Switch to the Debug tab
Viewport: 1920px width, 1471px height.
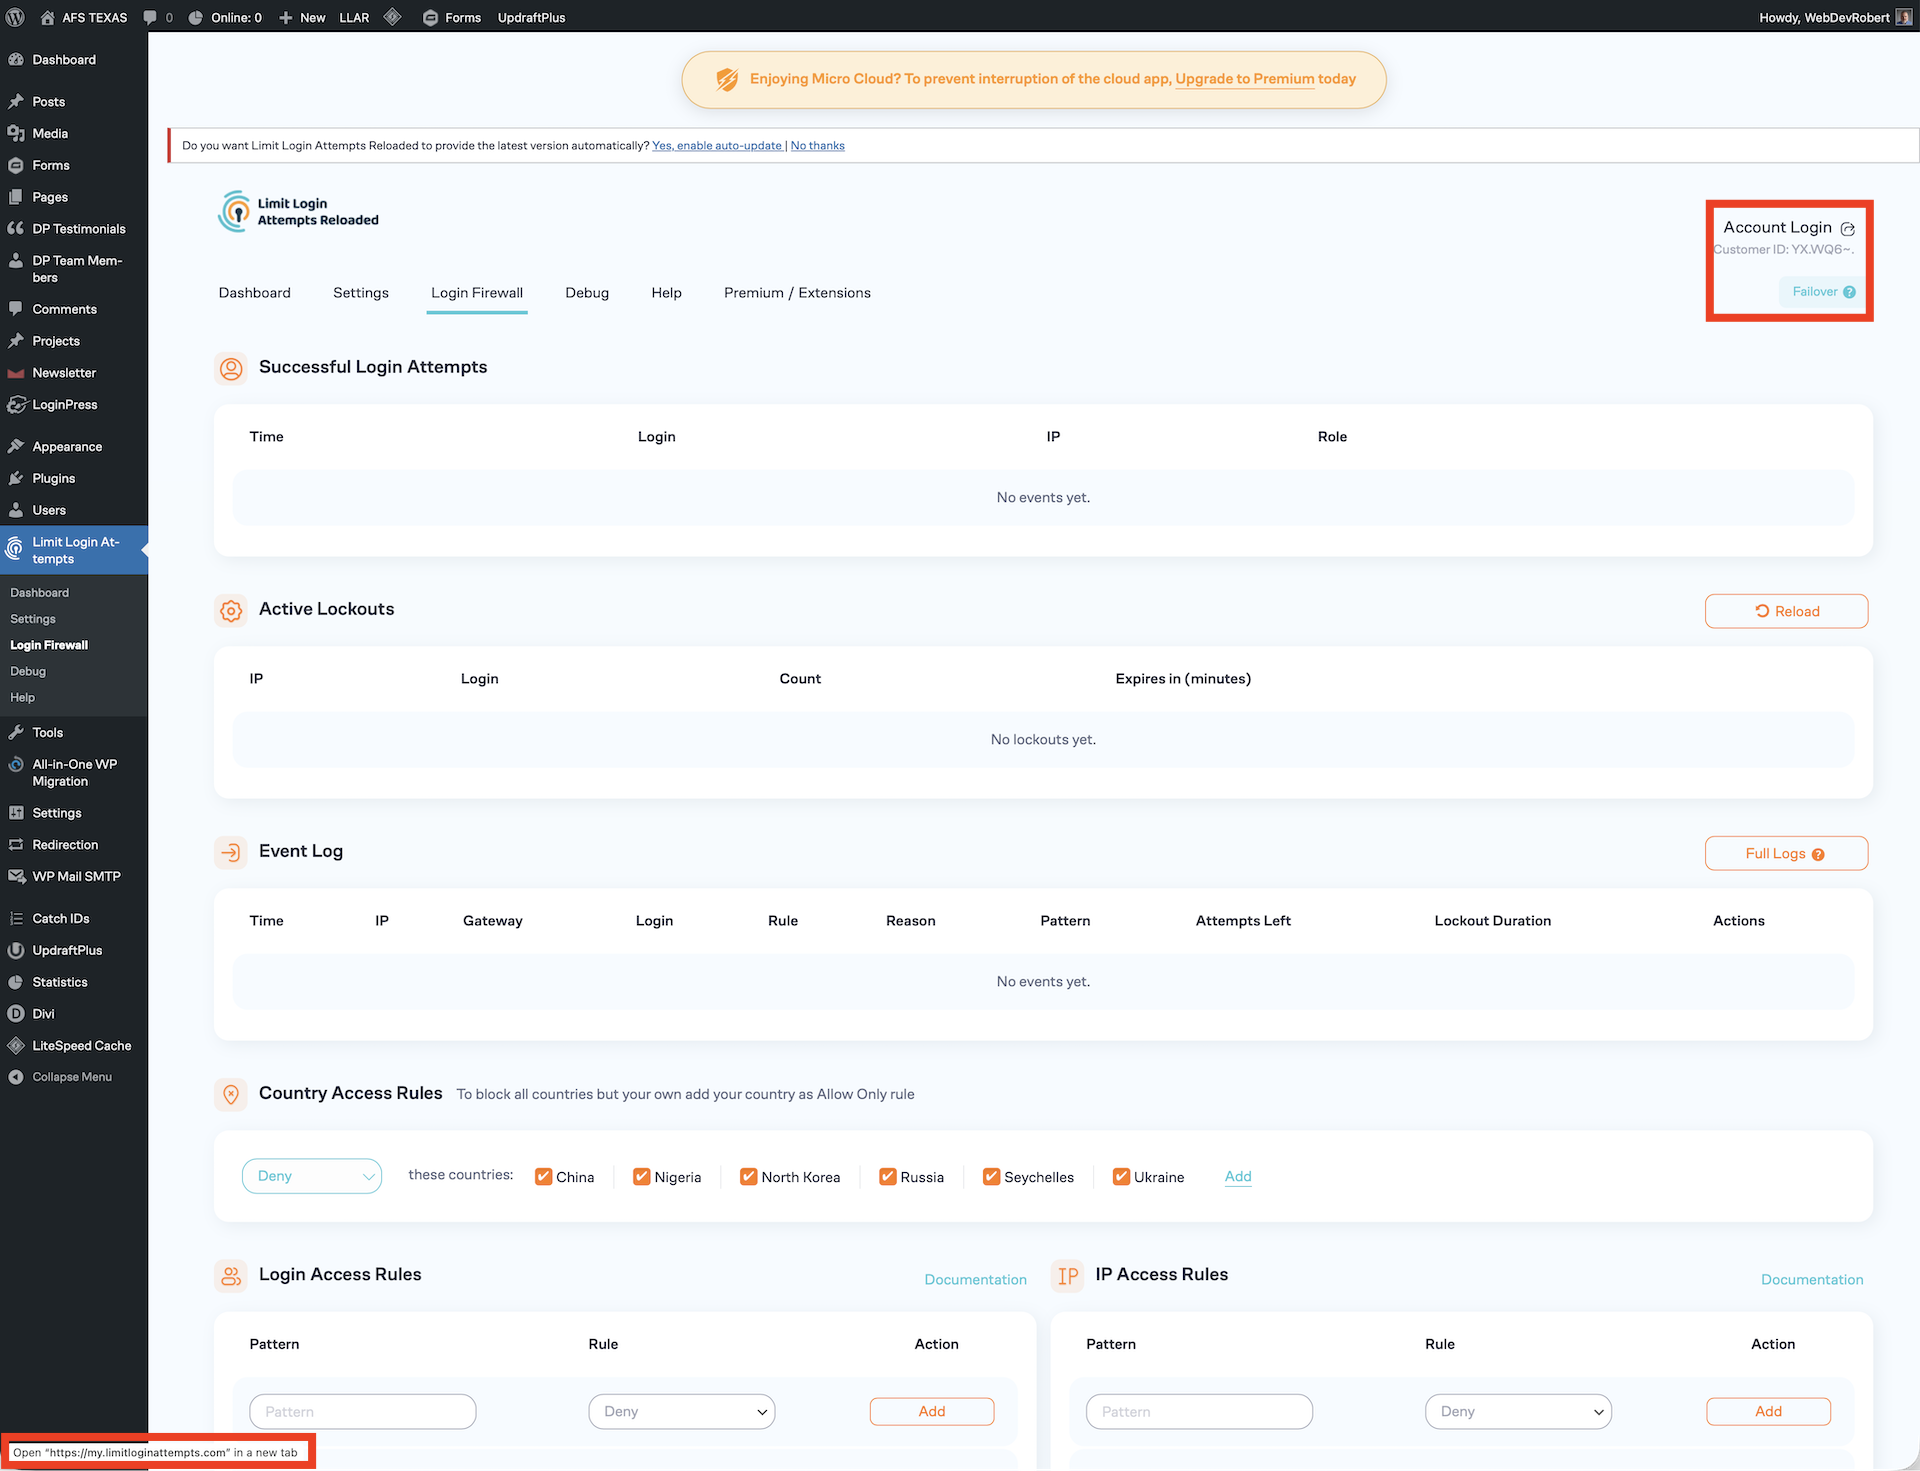coord(587,293)
